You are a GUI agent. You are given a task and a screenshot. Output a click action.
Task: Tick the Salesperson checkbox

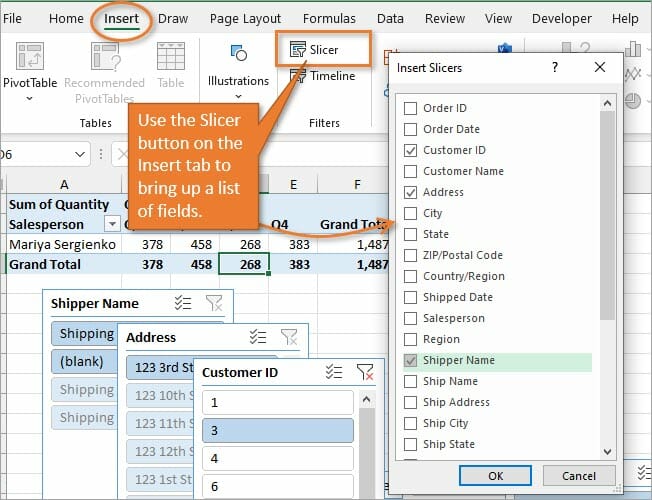(x=410, y=318)
